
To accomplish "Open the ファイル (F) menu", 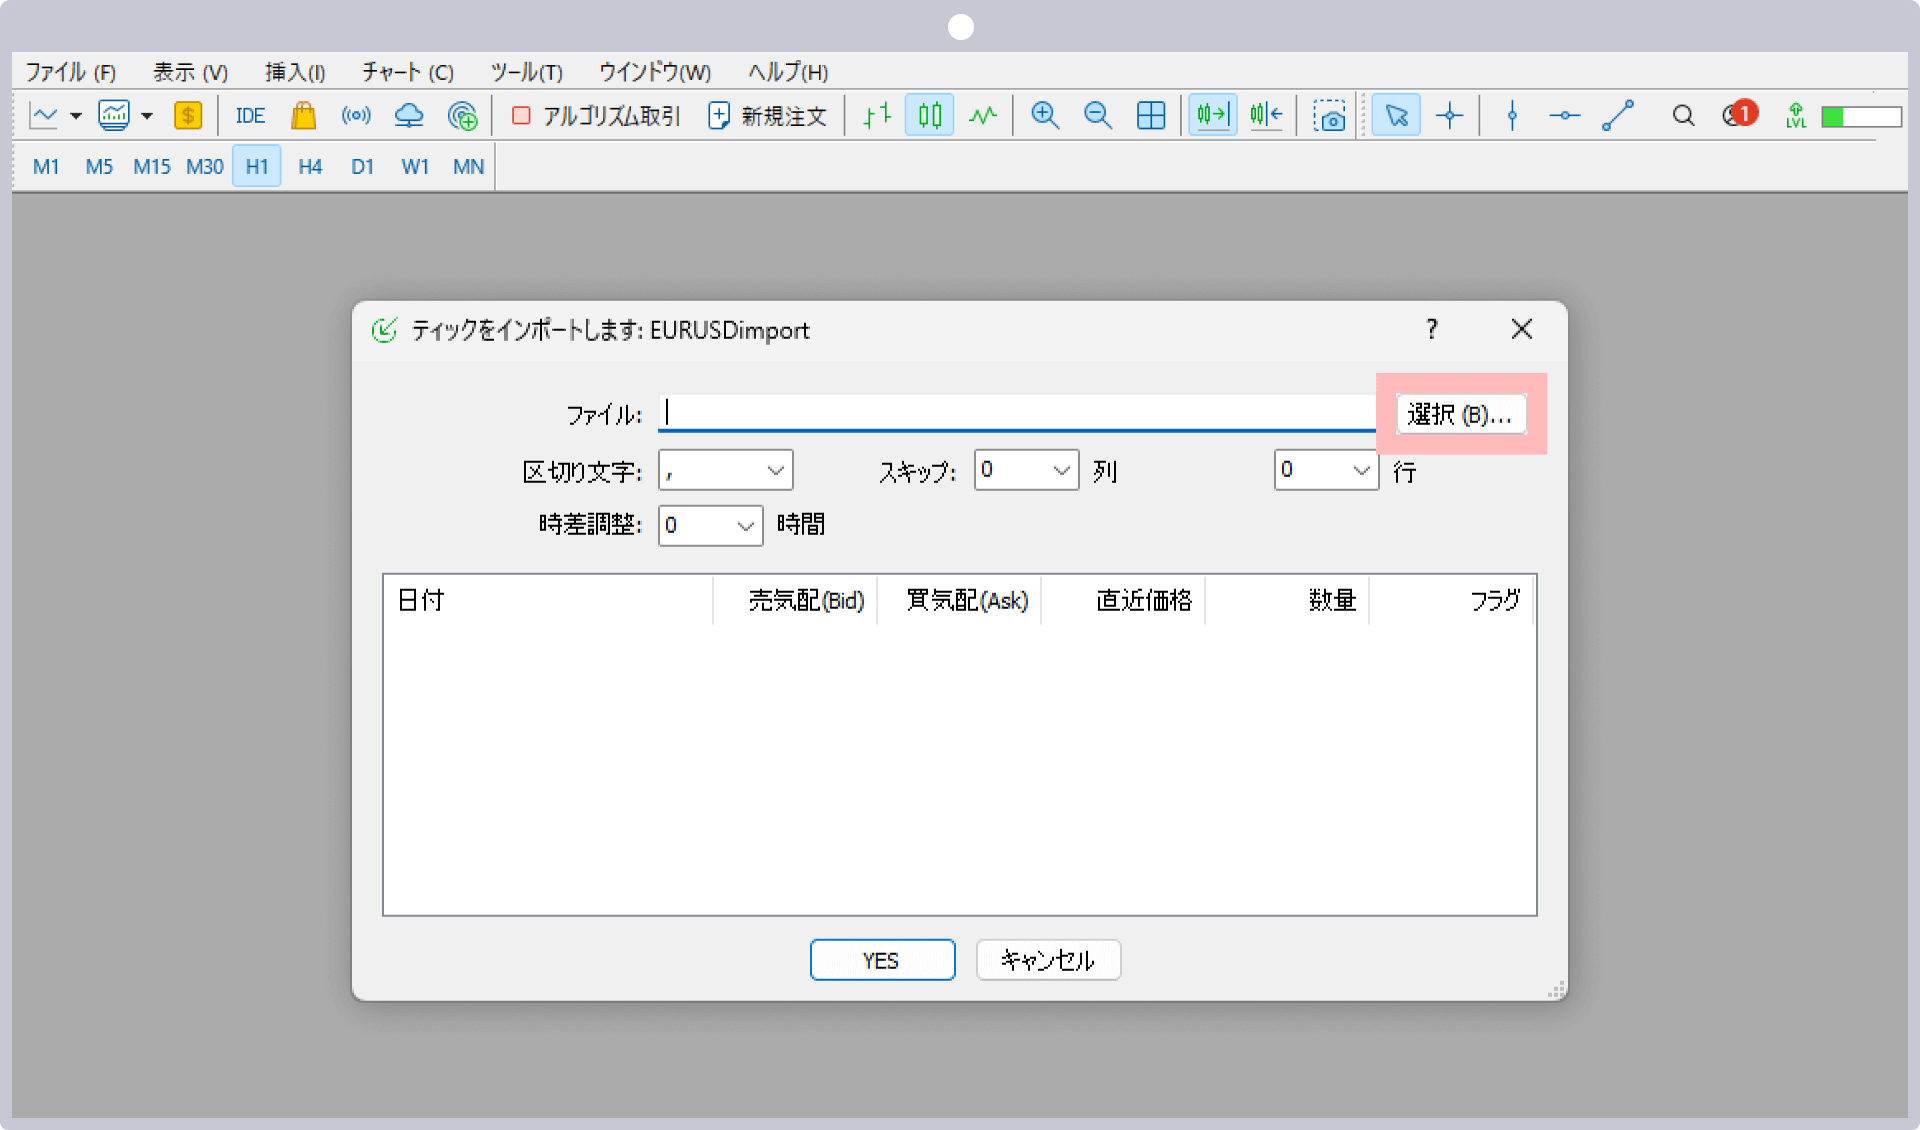I will coord(70,72).
